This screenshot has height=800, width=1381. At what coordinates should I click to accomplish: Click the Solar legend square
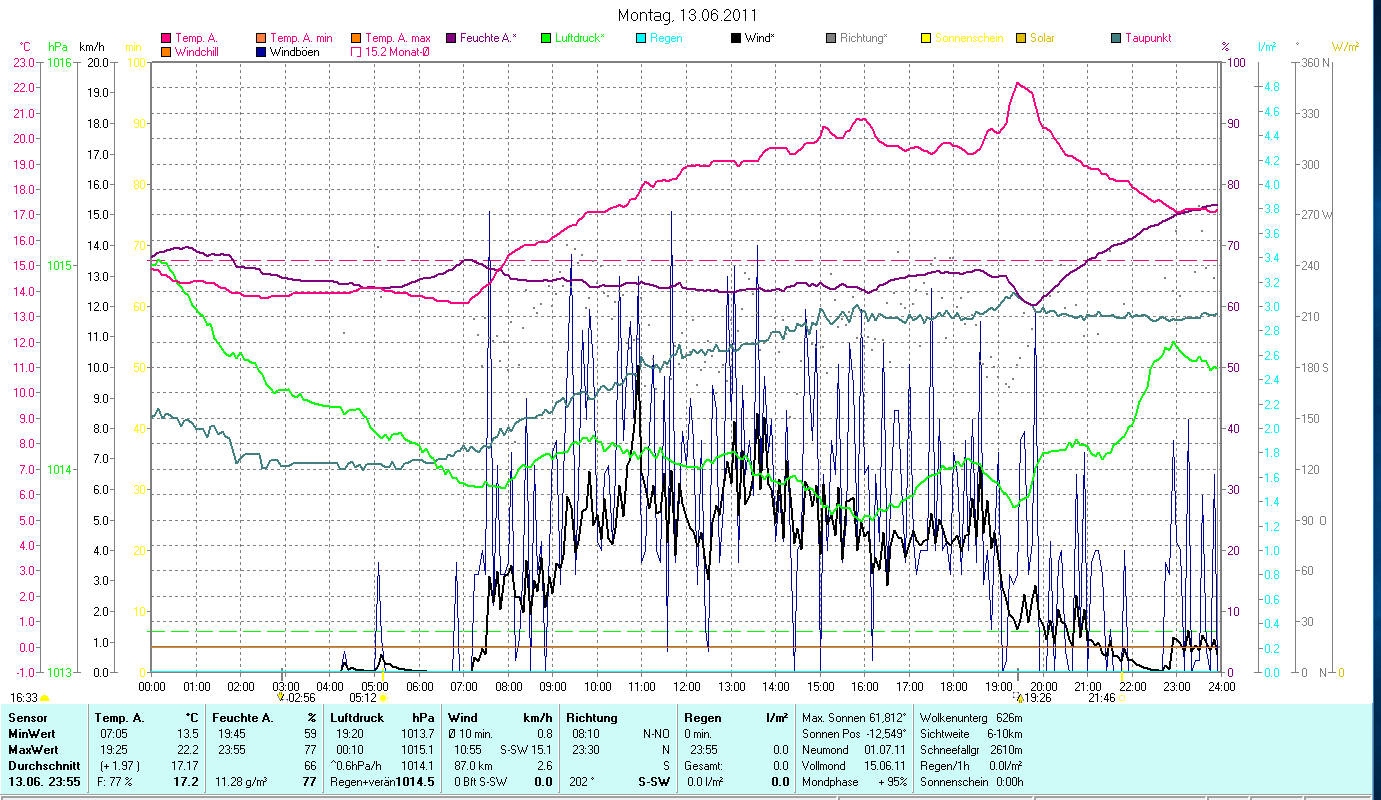point(1021,38)
